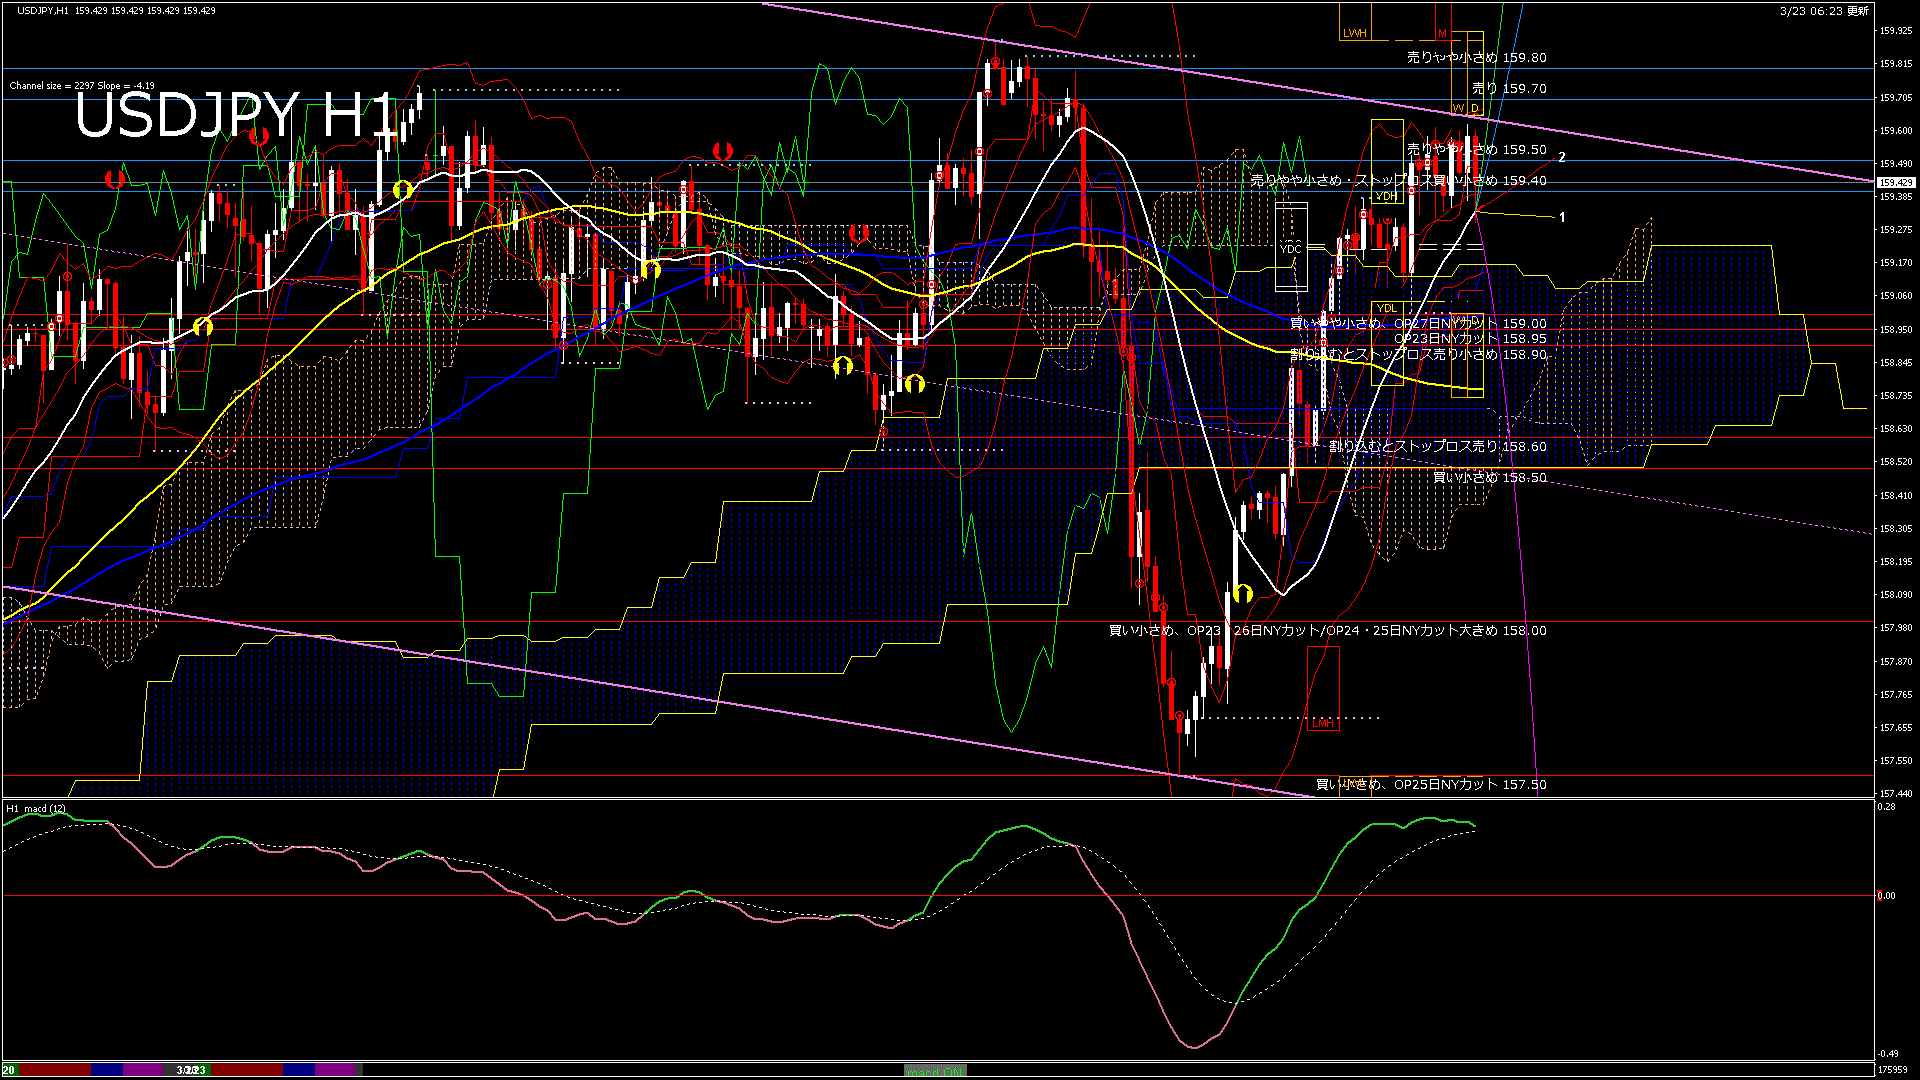The width and height of the screenshot is (1920, 1080).
Task: Select forecast line label number 2
Action: click(1562, 157)
